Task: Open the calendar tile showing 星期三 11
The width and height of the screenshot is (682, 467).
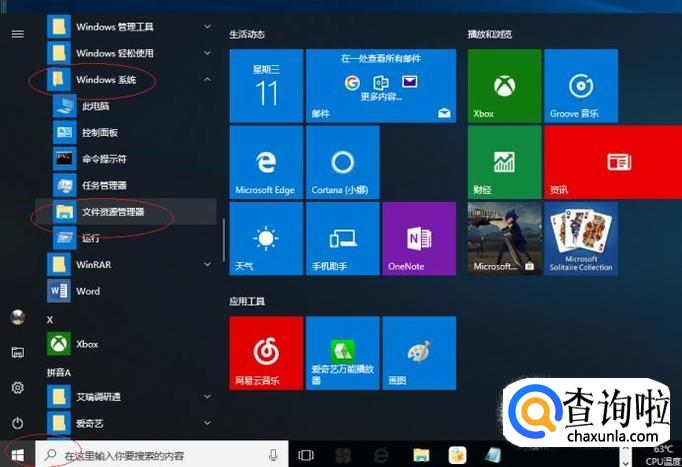Action: tap(266, 86)
